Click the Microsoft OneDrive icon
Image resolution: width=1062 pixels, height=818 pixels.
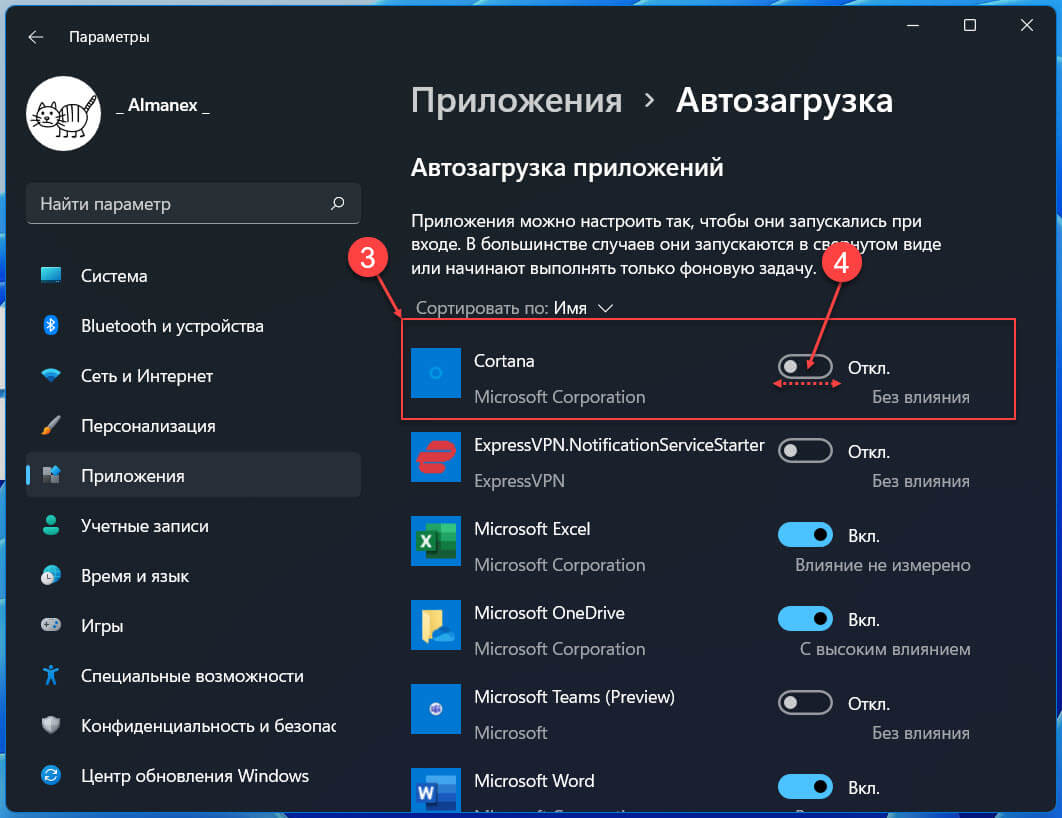coord(436,624)
